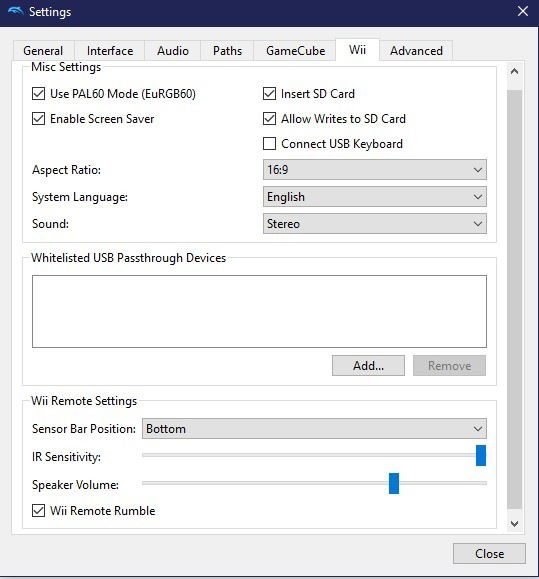The image size is (539, 579).
Task: Click the scrollbar up arrow
Action: (514, 71)
